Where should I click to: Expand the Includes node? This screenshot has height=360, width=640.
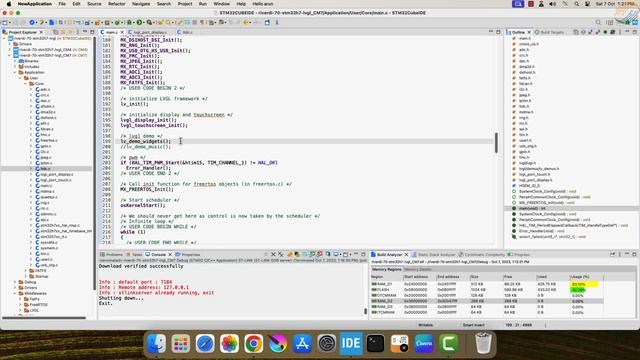click(15, 67)
